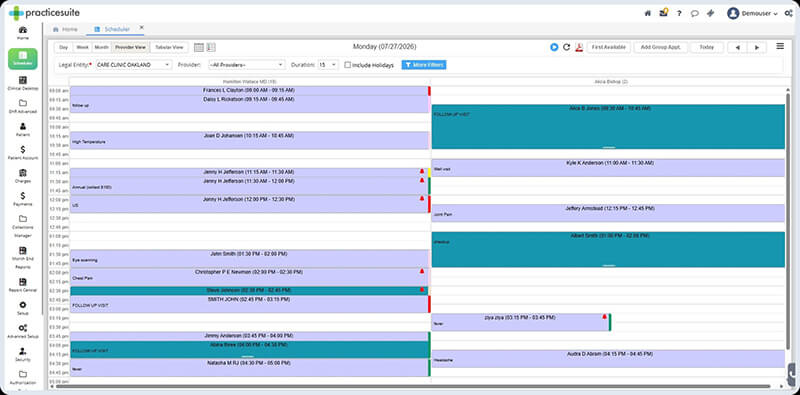This screenshot has height=395, width=800.
Task: Open Joan D Johansen 10:15 AM appointment
Action: pos(249,140)
